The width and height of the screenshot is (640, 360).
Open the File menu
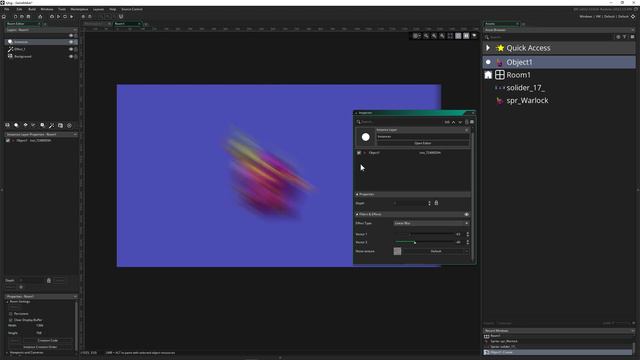click(x=7, y=9)
